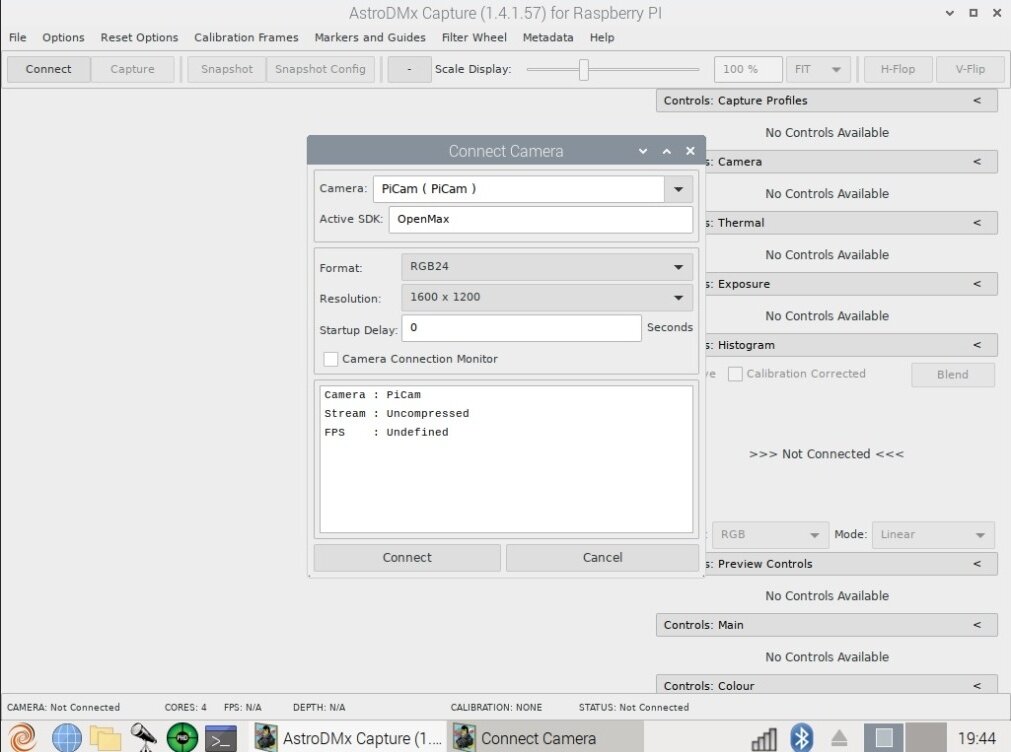
Task: Click the camera info text box
Action: point(506,459)
